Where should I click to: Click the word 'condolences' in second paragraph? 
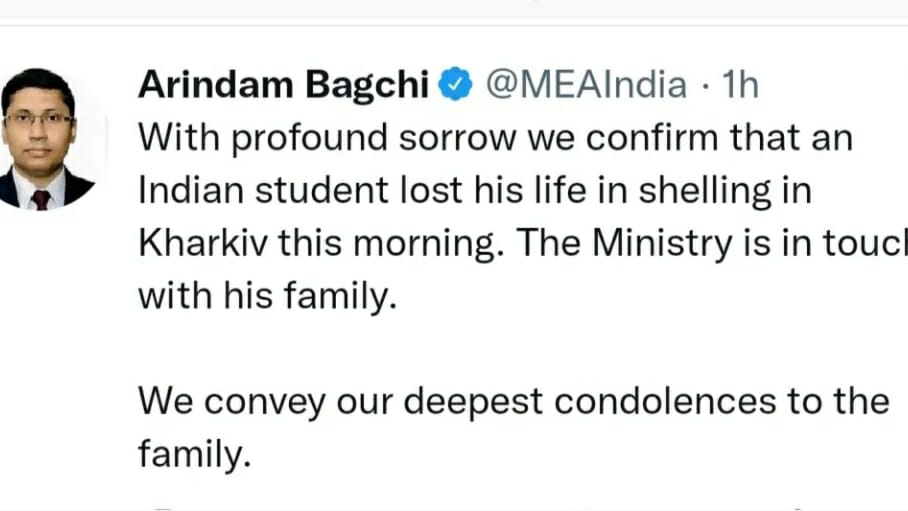tap(665, 401)
